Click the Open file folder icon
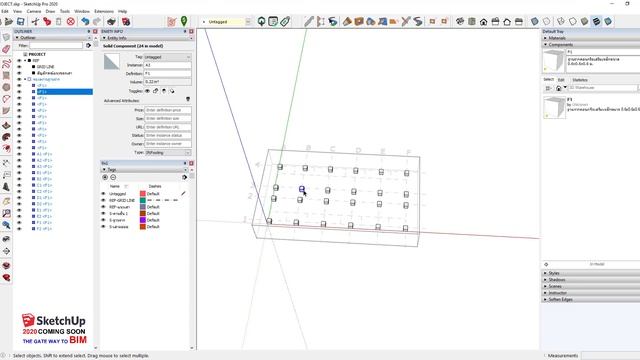This screenshot has width=640, height=360. click(9, 22)
